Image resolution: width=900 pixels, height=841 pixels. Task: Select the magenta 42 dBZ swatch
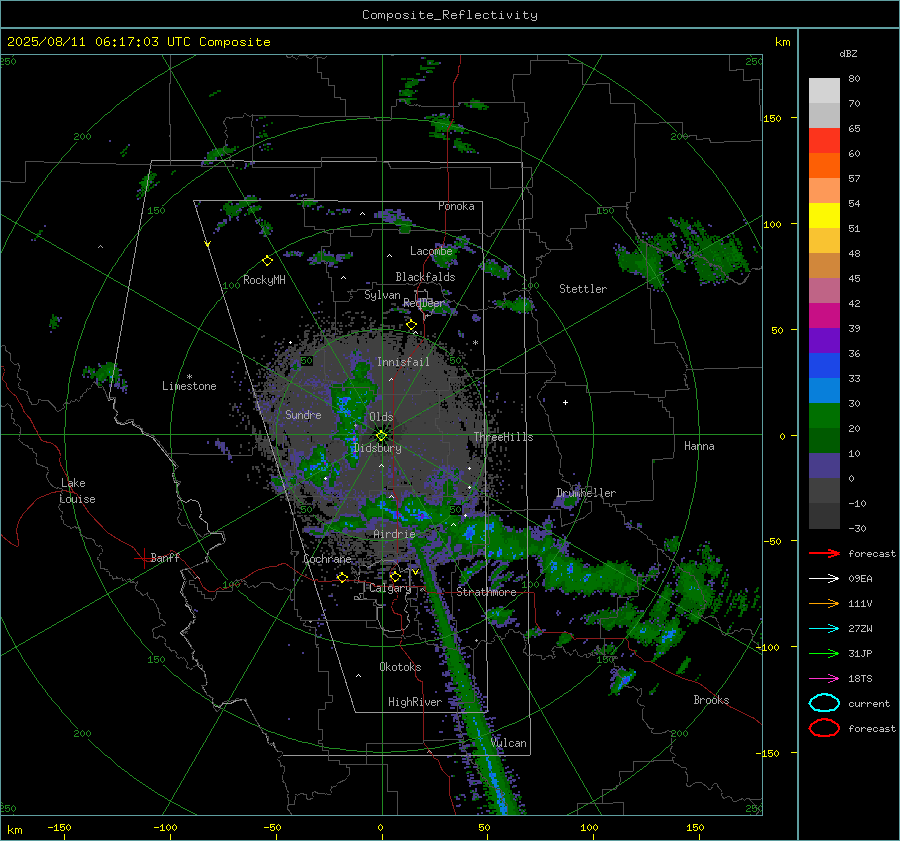(824, 315)
